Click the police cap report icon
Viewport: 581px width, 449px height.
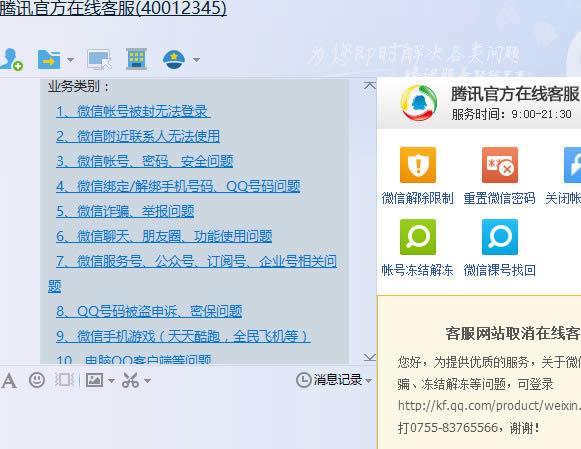tap(174, 59)
